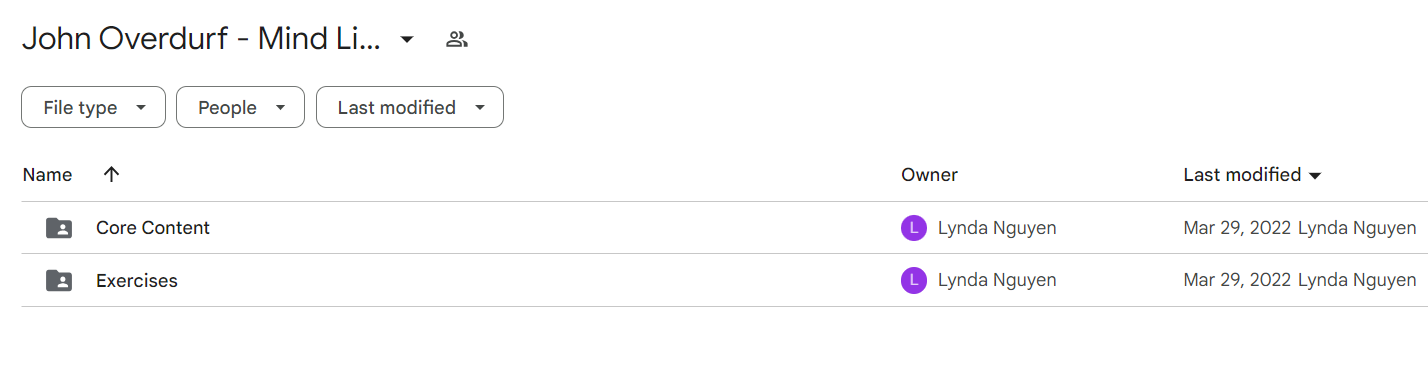Click owner name Lynda Nguyen for Exercises
1428x377 pixels.
click(997, 281)
